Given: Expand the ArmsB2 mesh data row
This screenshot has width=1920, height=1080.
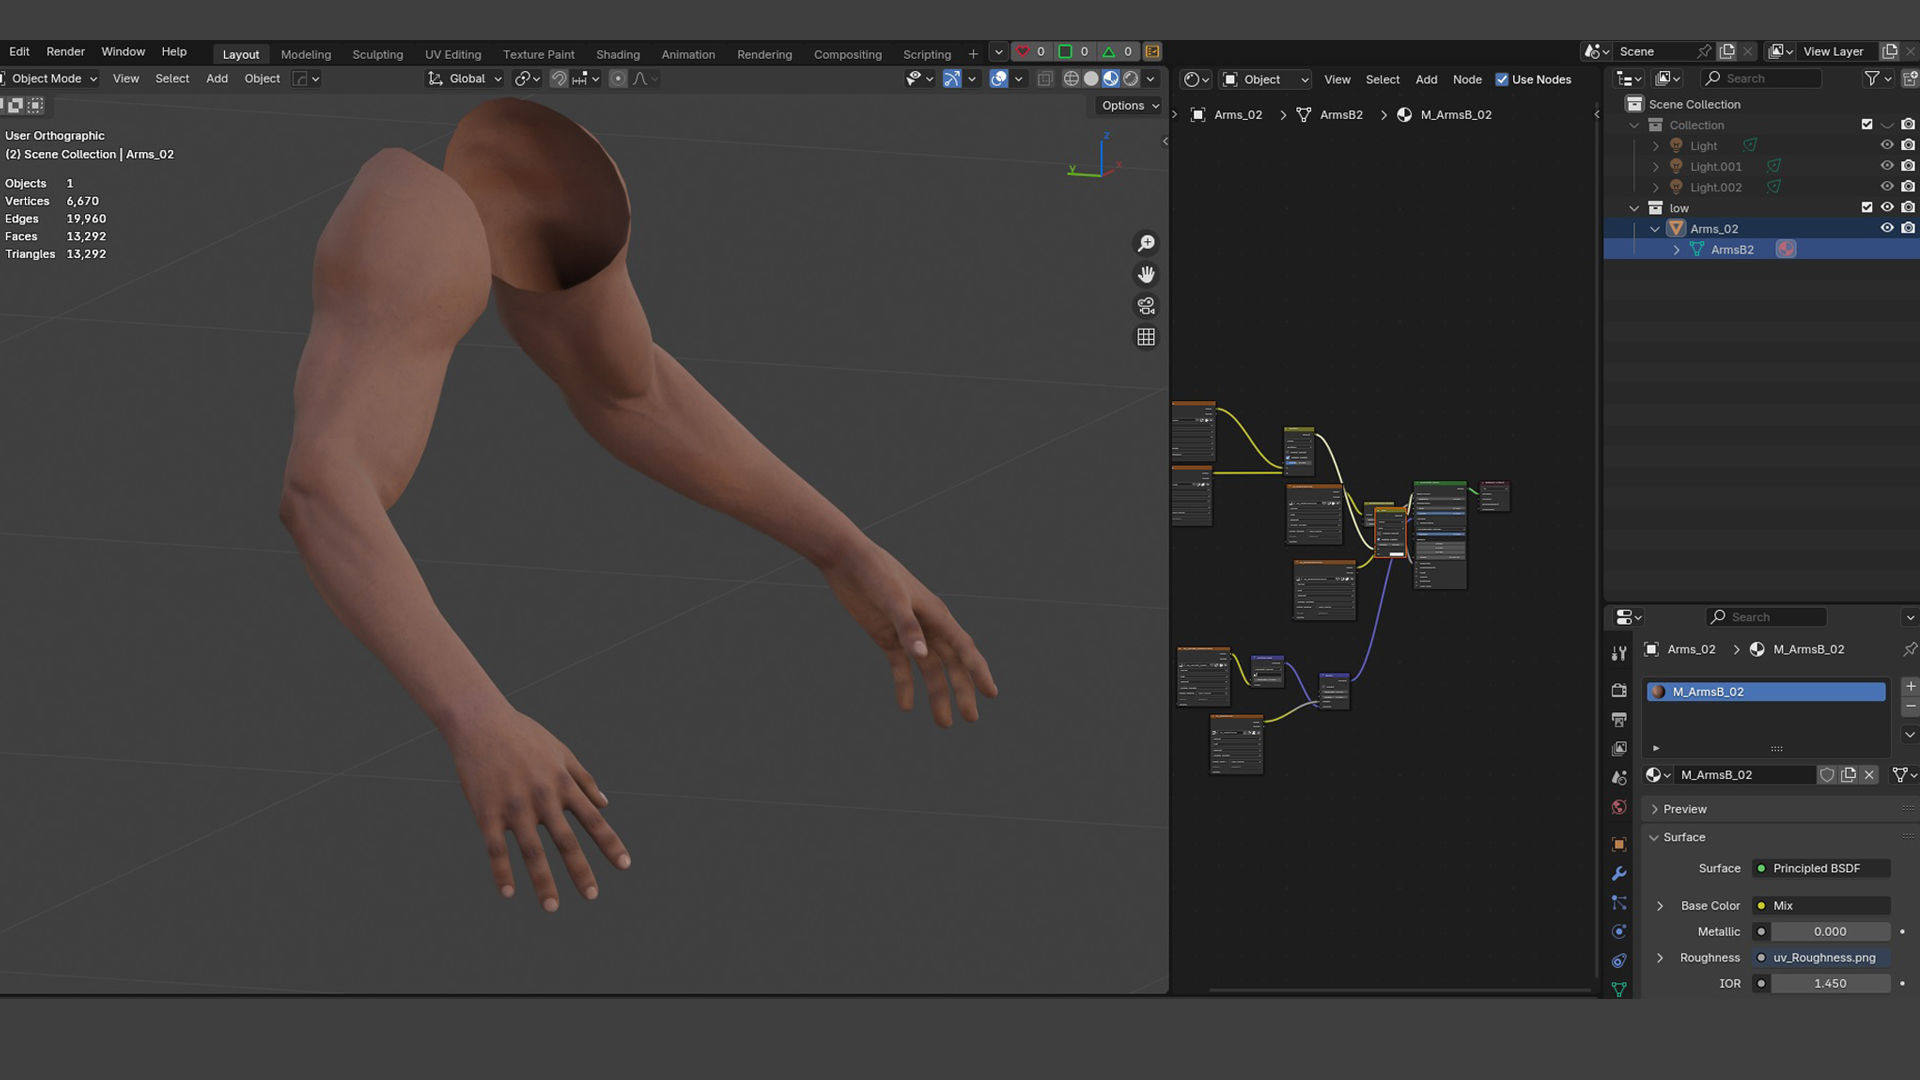Looking at the screenshot, I should (x=1676, y=249).
